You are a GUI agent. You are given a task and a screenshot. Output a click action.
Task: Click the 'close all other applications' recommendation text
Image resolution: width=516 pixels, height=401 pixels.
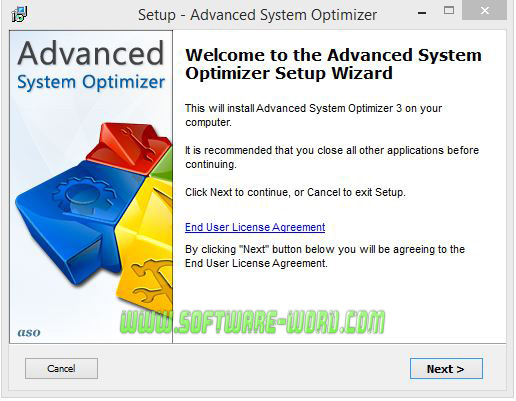pyautogui.click(x=332, y=157)
